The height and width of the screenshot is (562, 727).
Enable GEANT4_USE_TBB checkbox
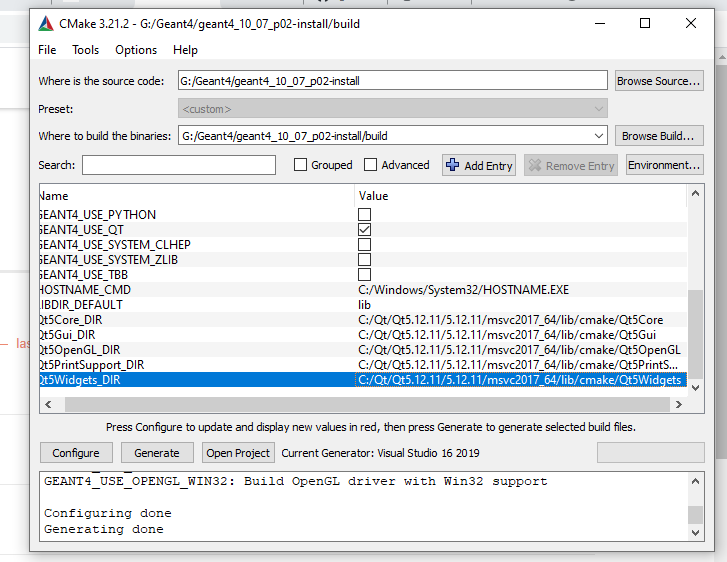(364, 275)
